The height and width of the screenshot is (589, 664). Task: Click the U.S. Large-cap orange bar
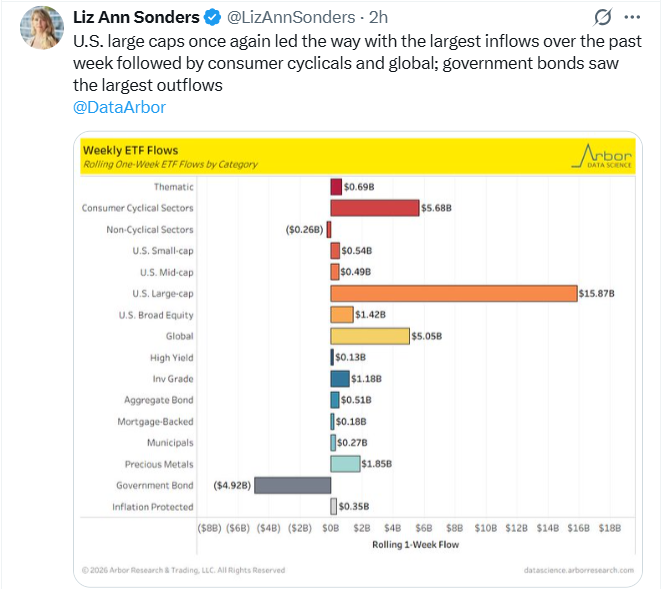pyautogui.click(x=454, y=293)
